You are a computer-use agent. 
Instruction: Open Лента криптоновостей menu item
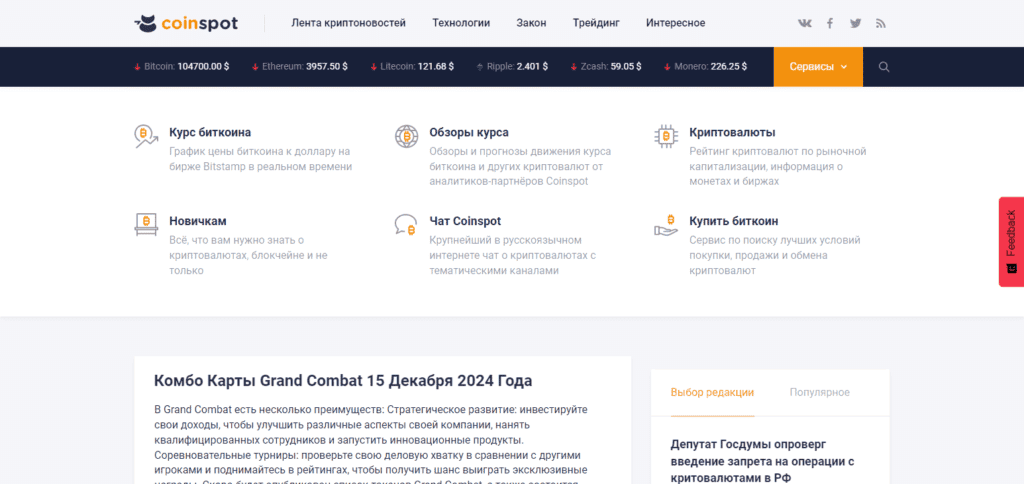pyautogui.click(x=348, y=24)
